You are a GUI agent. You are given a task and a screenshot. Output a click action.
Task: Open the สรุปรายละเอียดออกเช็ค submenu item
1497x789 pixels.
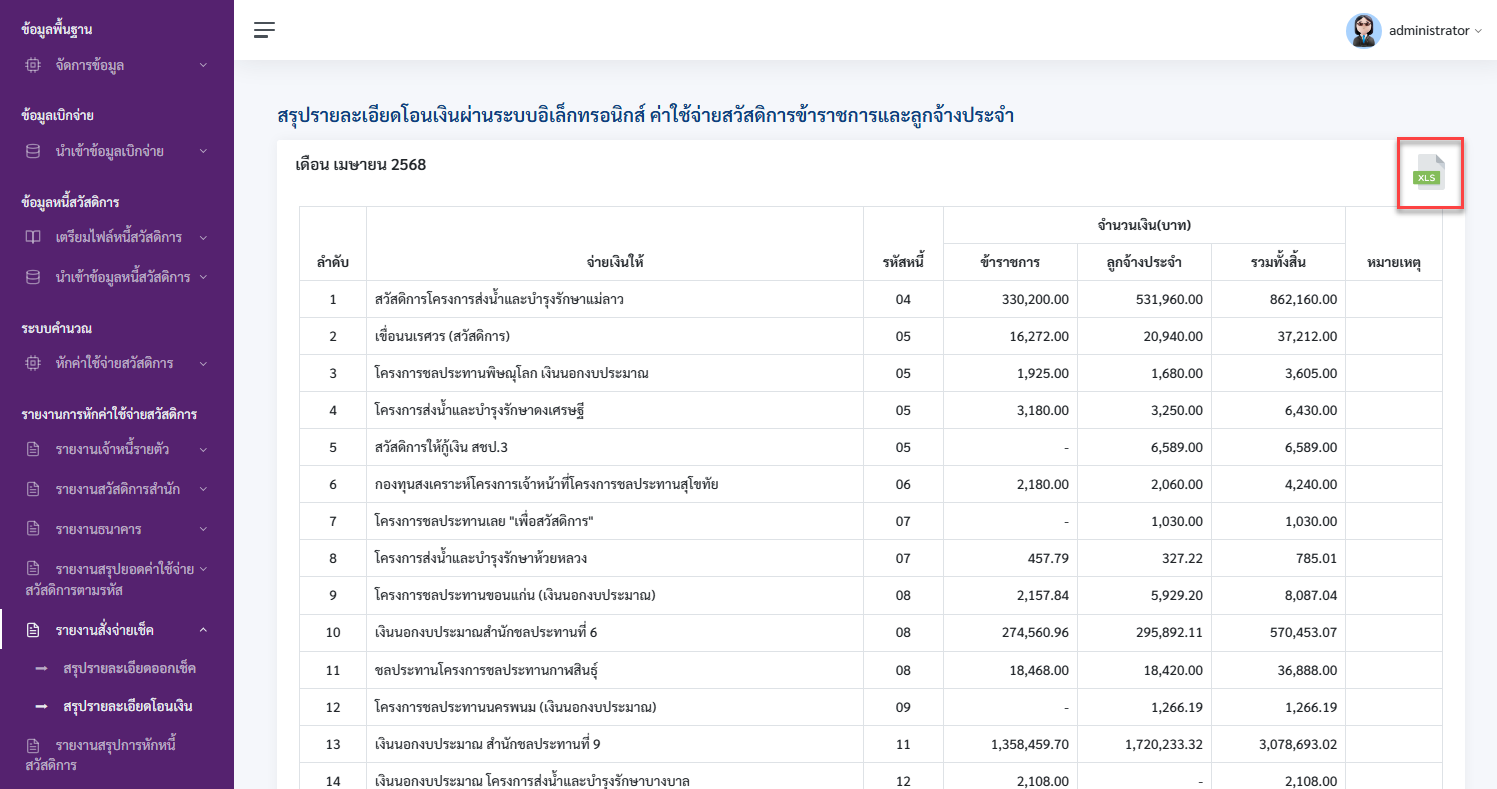[x=129, y=668]
